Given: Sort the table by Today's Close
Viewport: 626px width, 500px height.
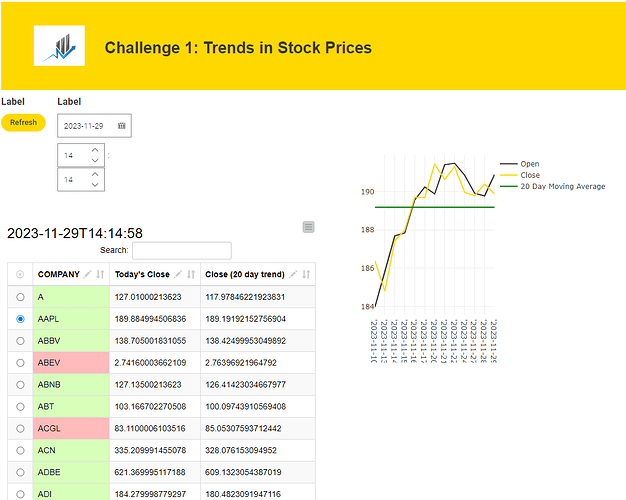Looking at the screenshot, I should [191, 274].
